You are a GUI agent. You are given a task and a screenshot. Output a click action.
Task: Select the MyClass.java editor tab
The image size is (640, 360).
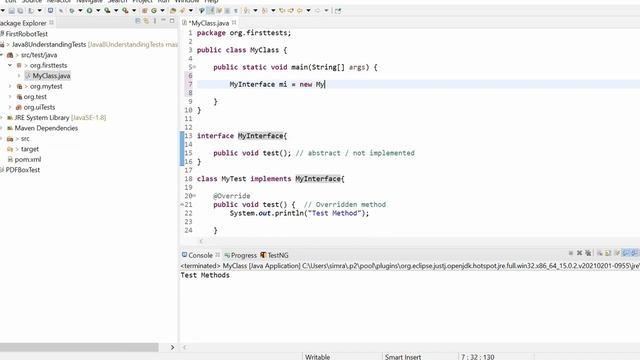coord(210,23)
